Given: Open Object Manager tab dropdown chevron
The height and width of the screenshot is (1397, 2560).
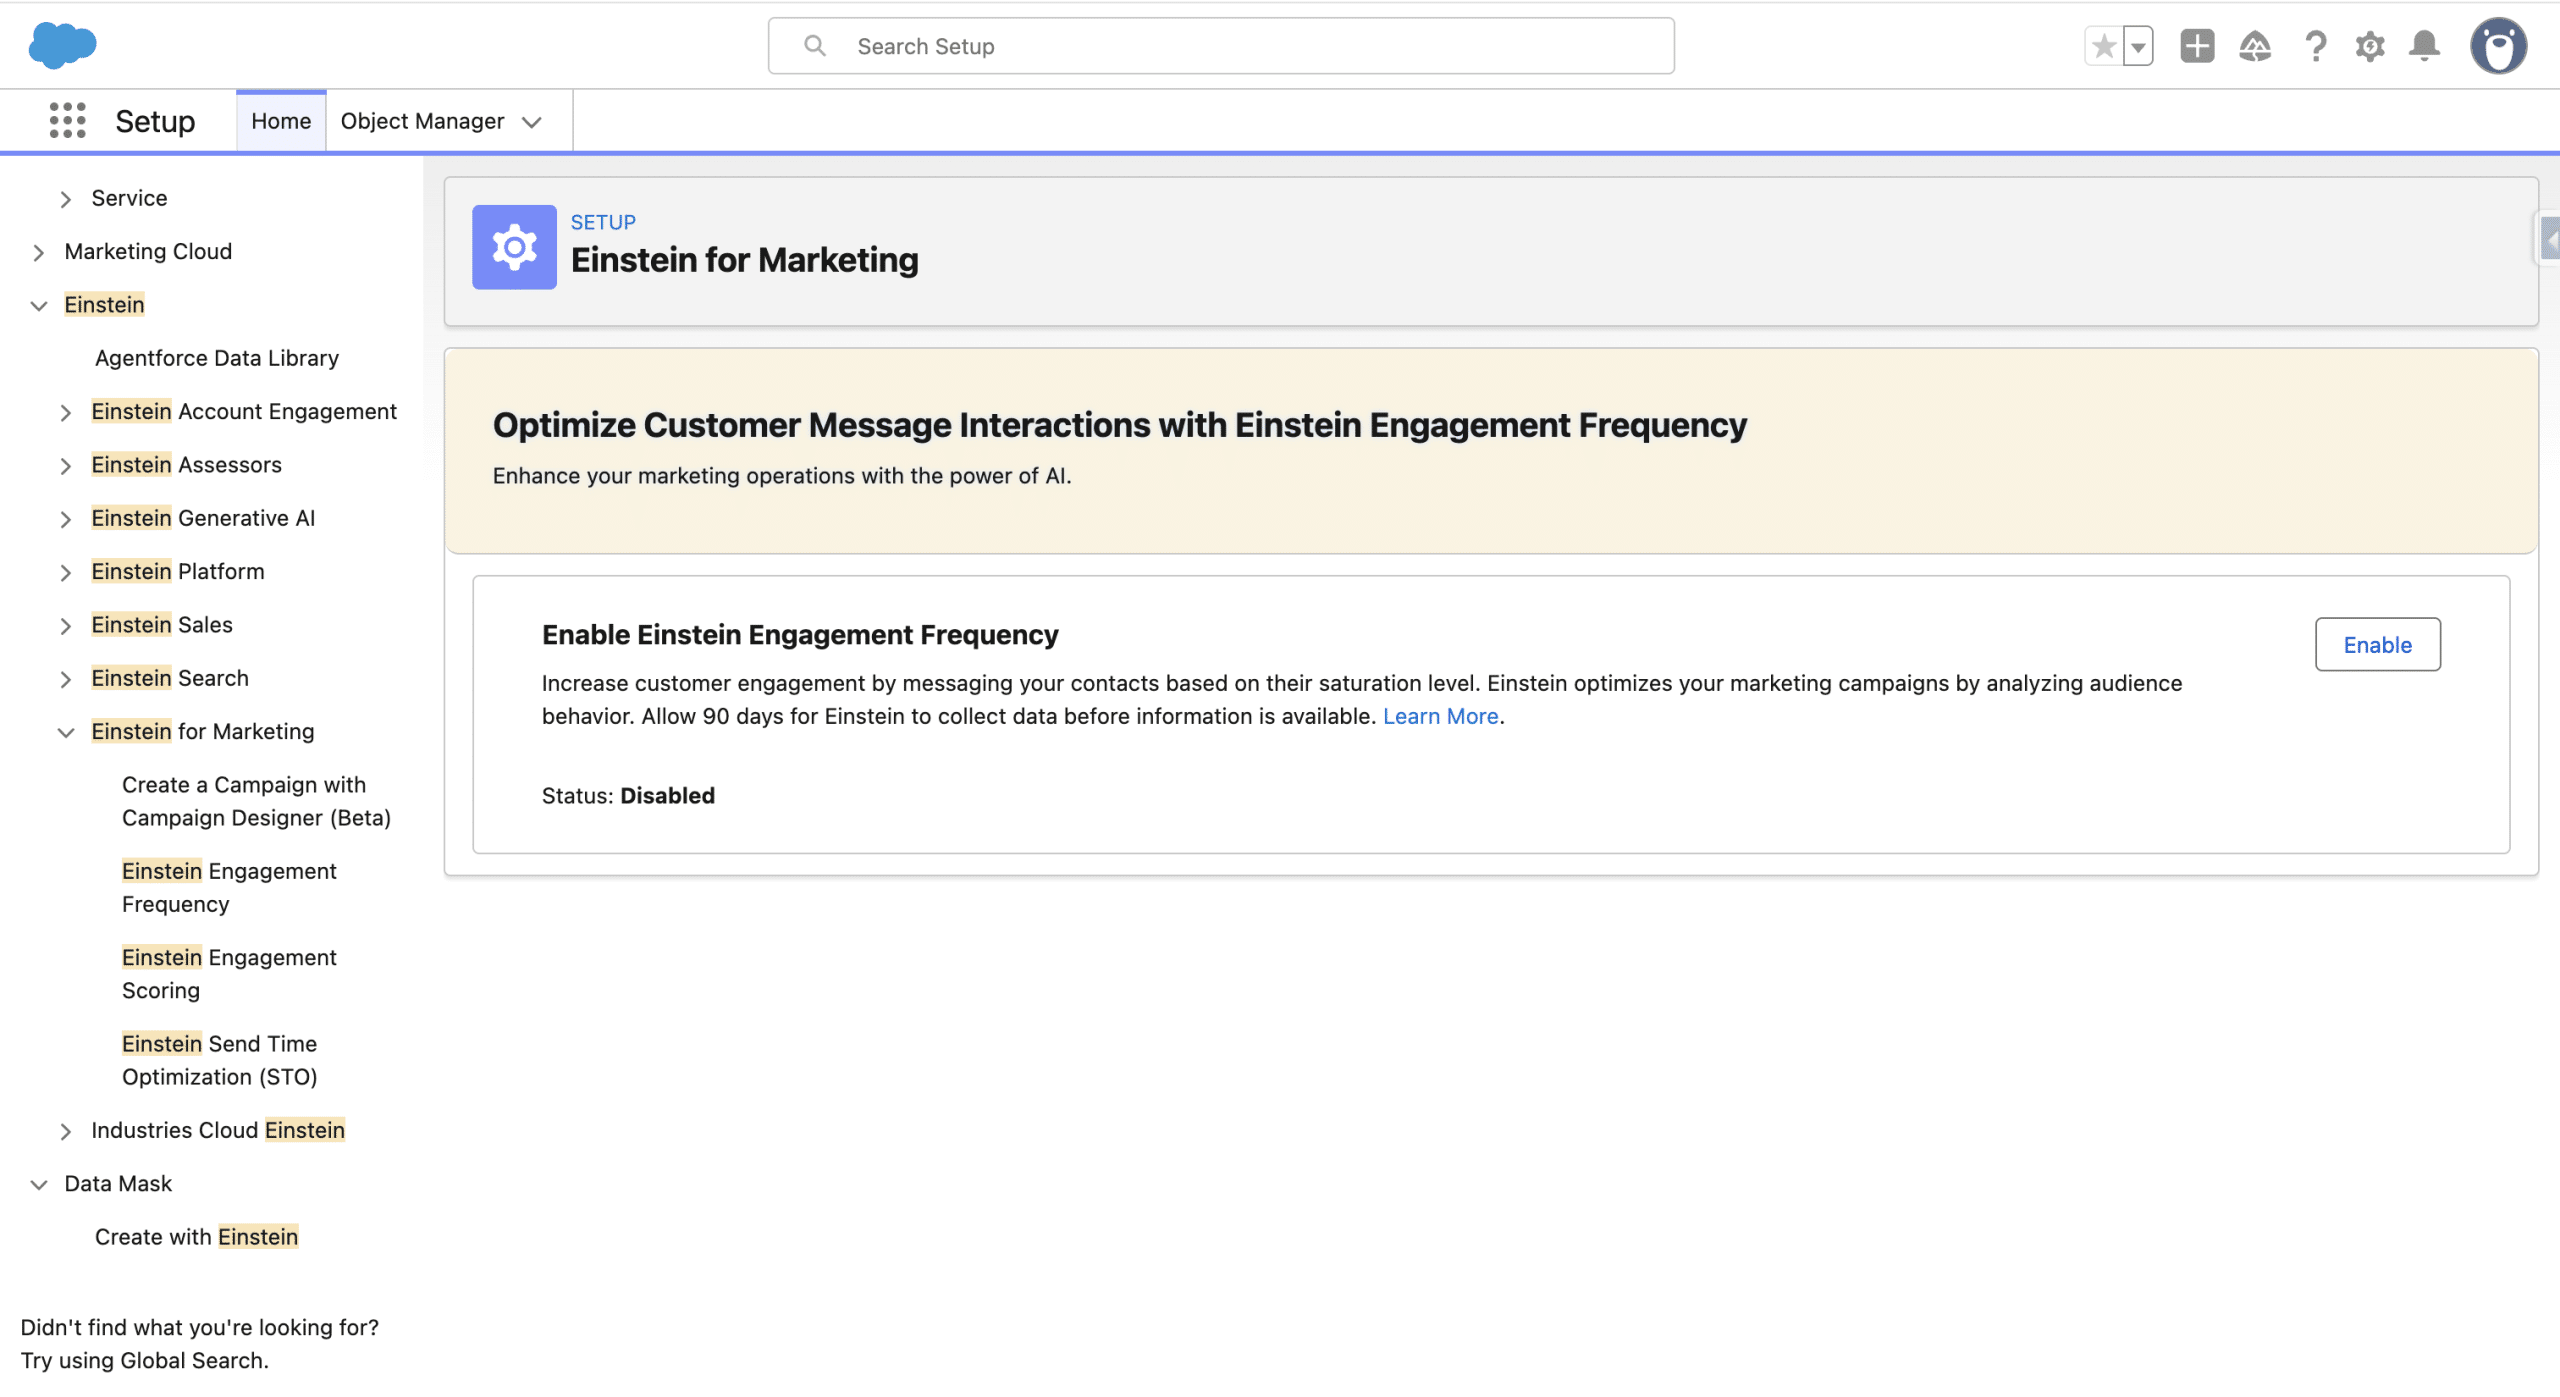Looking at the screenshot, I should [x=532, y=122].
